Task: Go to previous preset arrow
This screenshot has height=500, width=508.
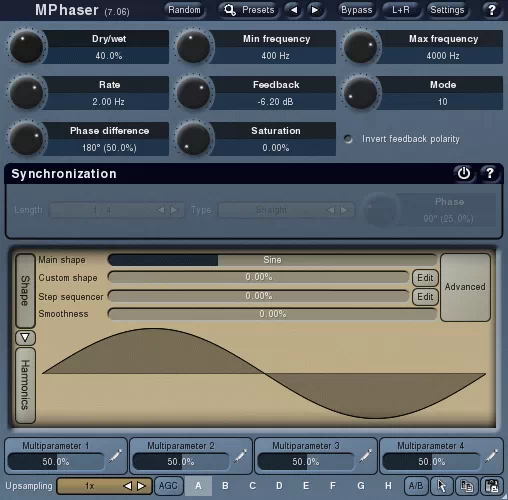Action: point(294,10)
